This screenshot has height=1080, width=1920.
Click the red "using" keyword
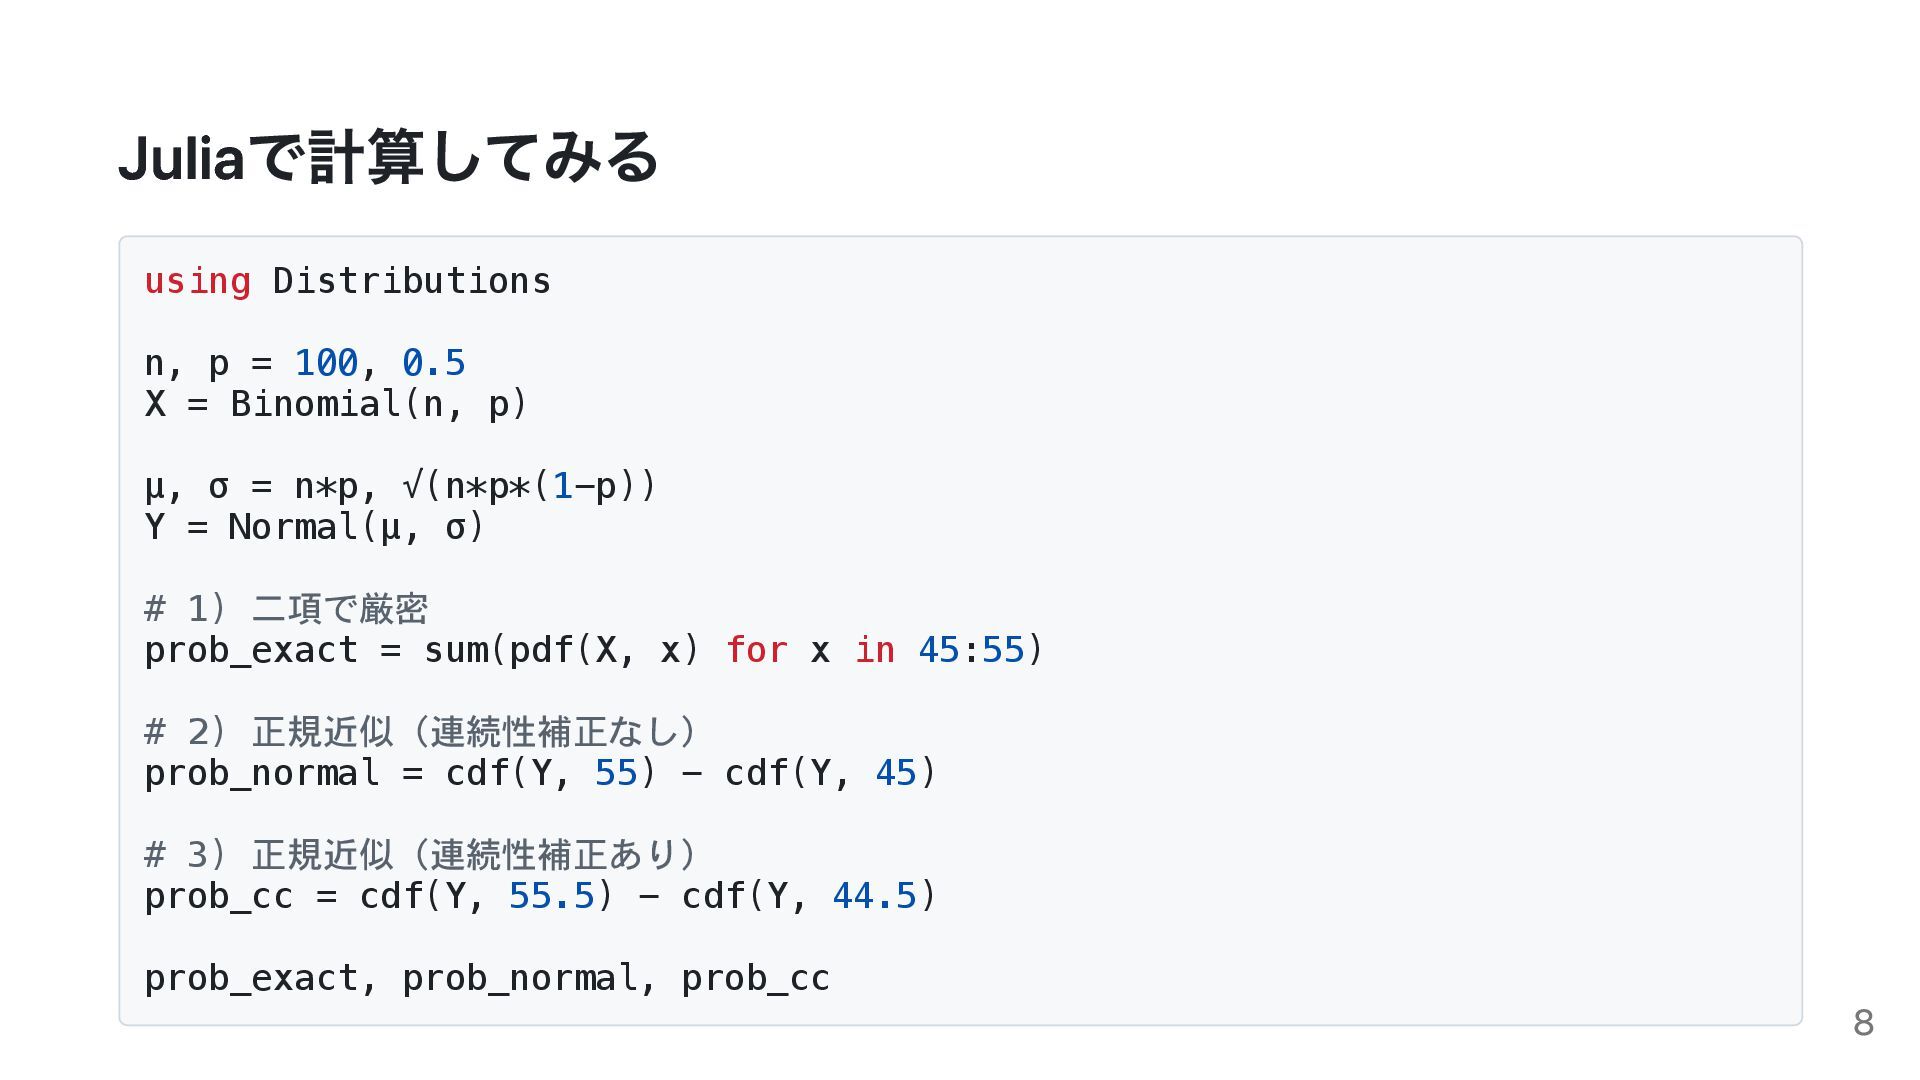point(197,281)
